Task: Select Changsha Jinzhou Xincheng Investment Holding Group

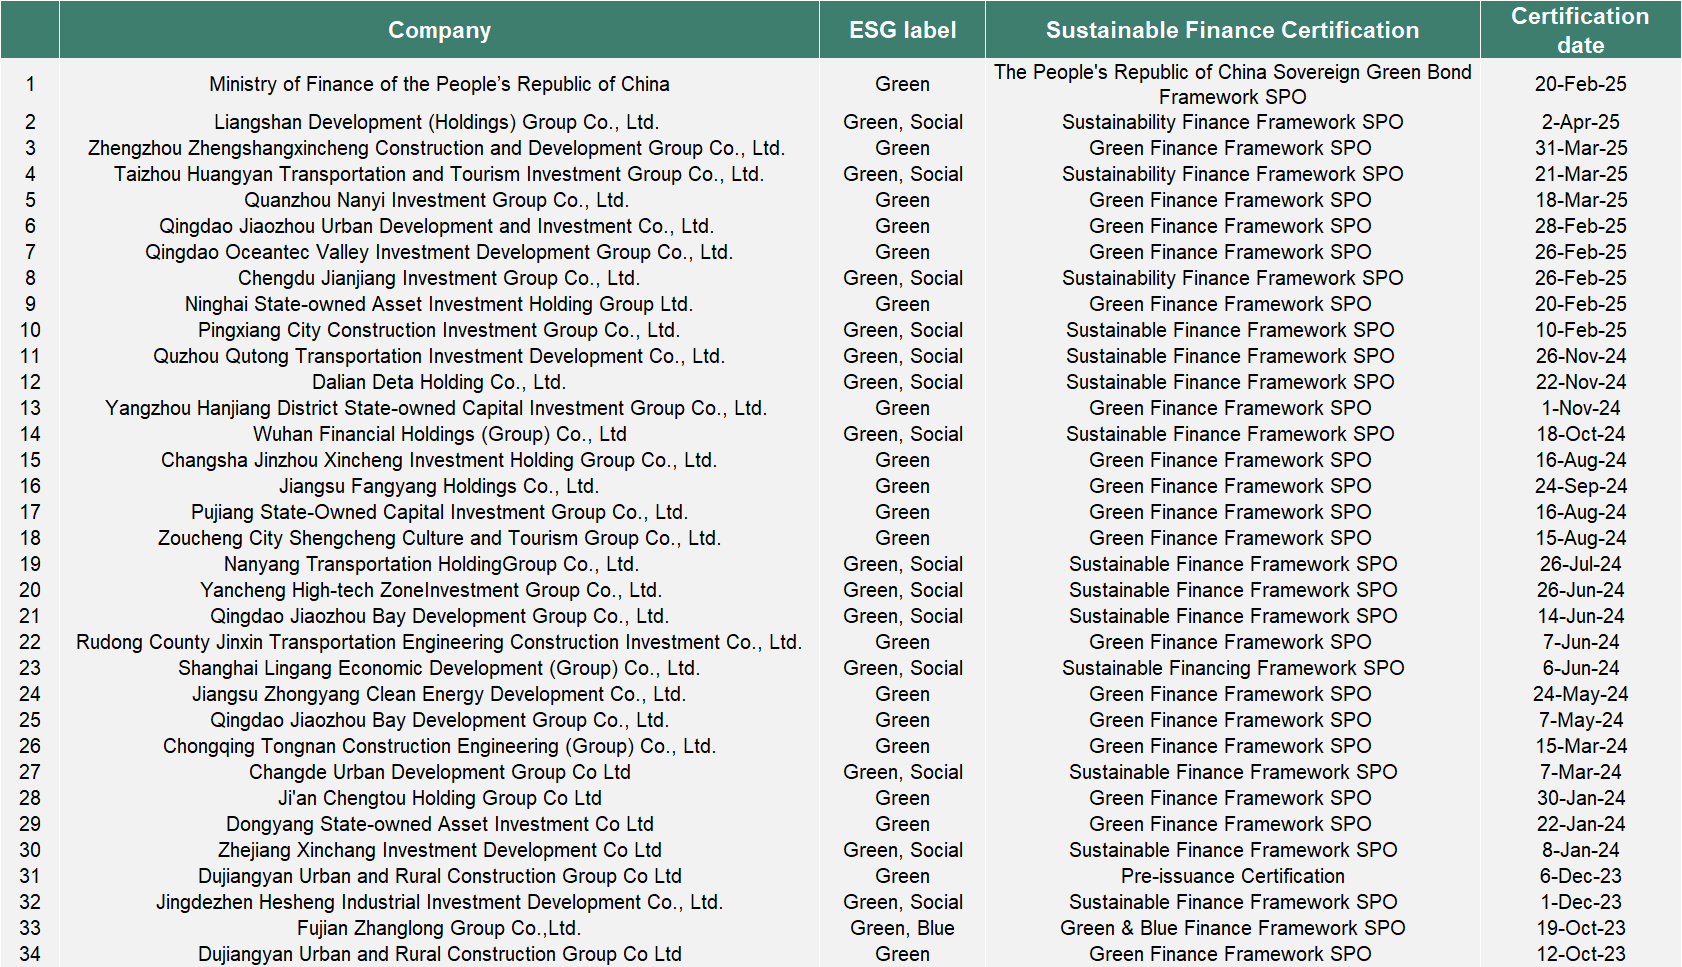Action: click(x=438, y=460)
